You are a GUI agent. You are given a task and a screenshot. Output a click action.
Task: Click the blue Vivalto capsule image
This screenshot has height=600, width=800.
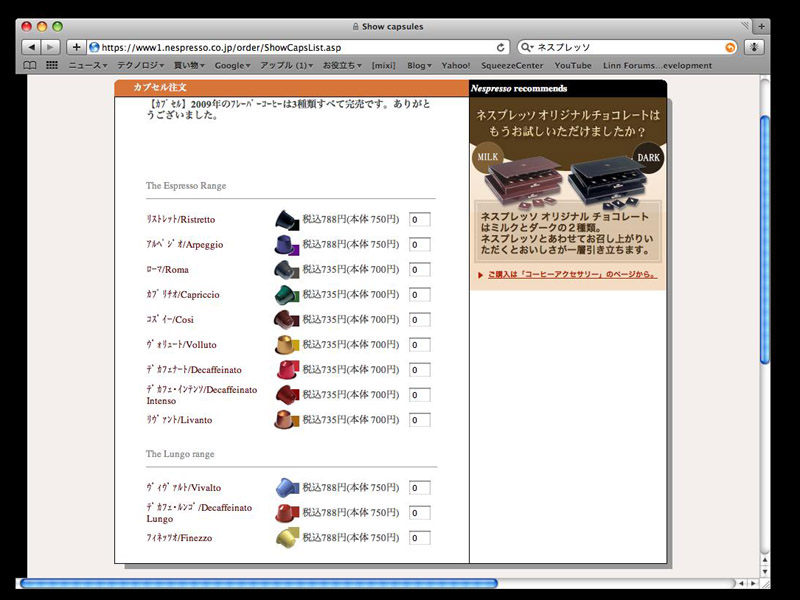click(287, 488)
